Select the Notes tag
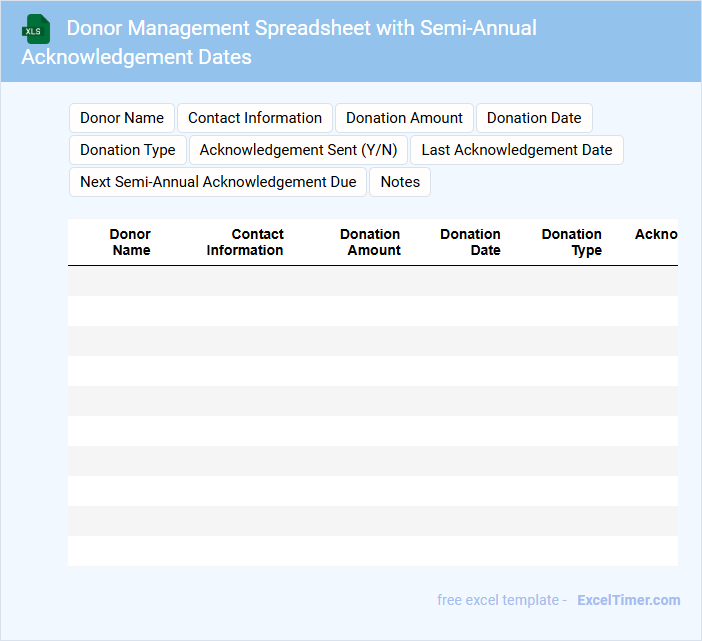This screenshot has width=702, height=641. (400, 182)
